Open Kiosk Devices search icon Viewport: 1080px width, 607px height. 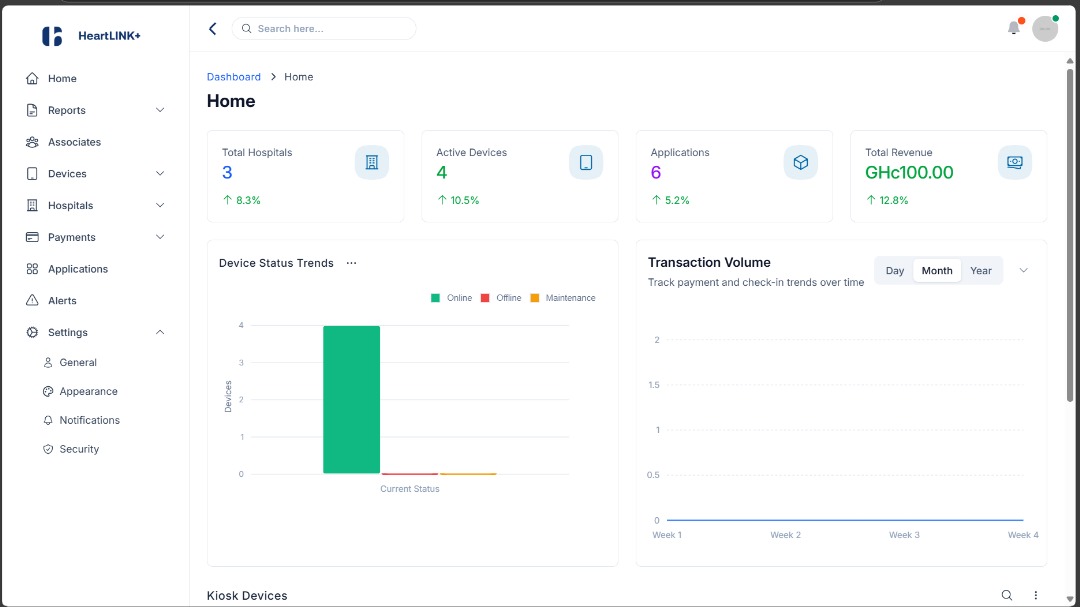click(1007, 595)
